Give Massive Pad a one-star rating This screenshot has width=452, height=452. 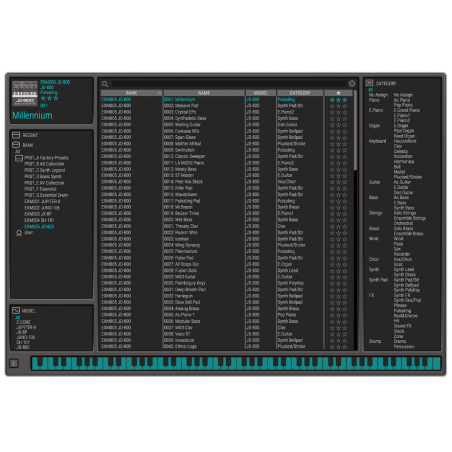click(332, 106)
